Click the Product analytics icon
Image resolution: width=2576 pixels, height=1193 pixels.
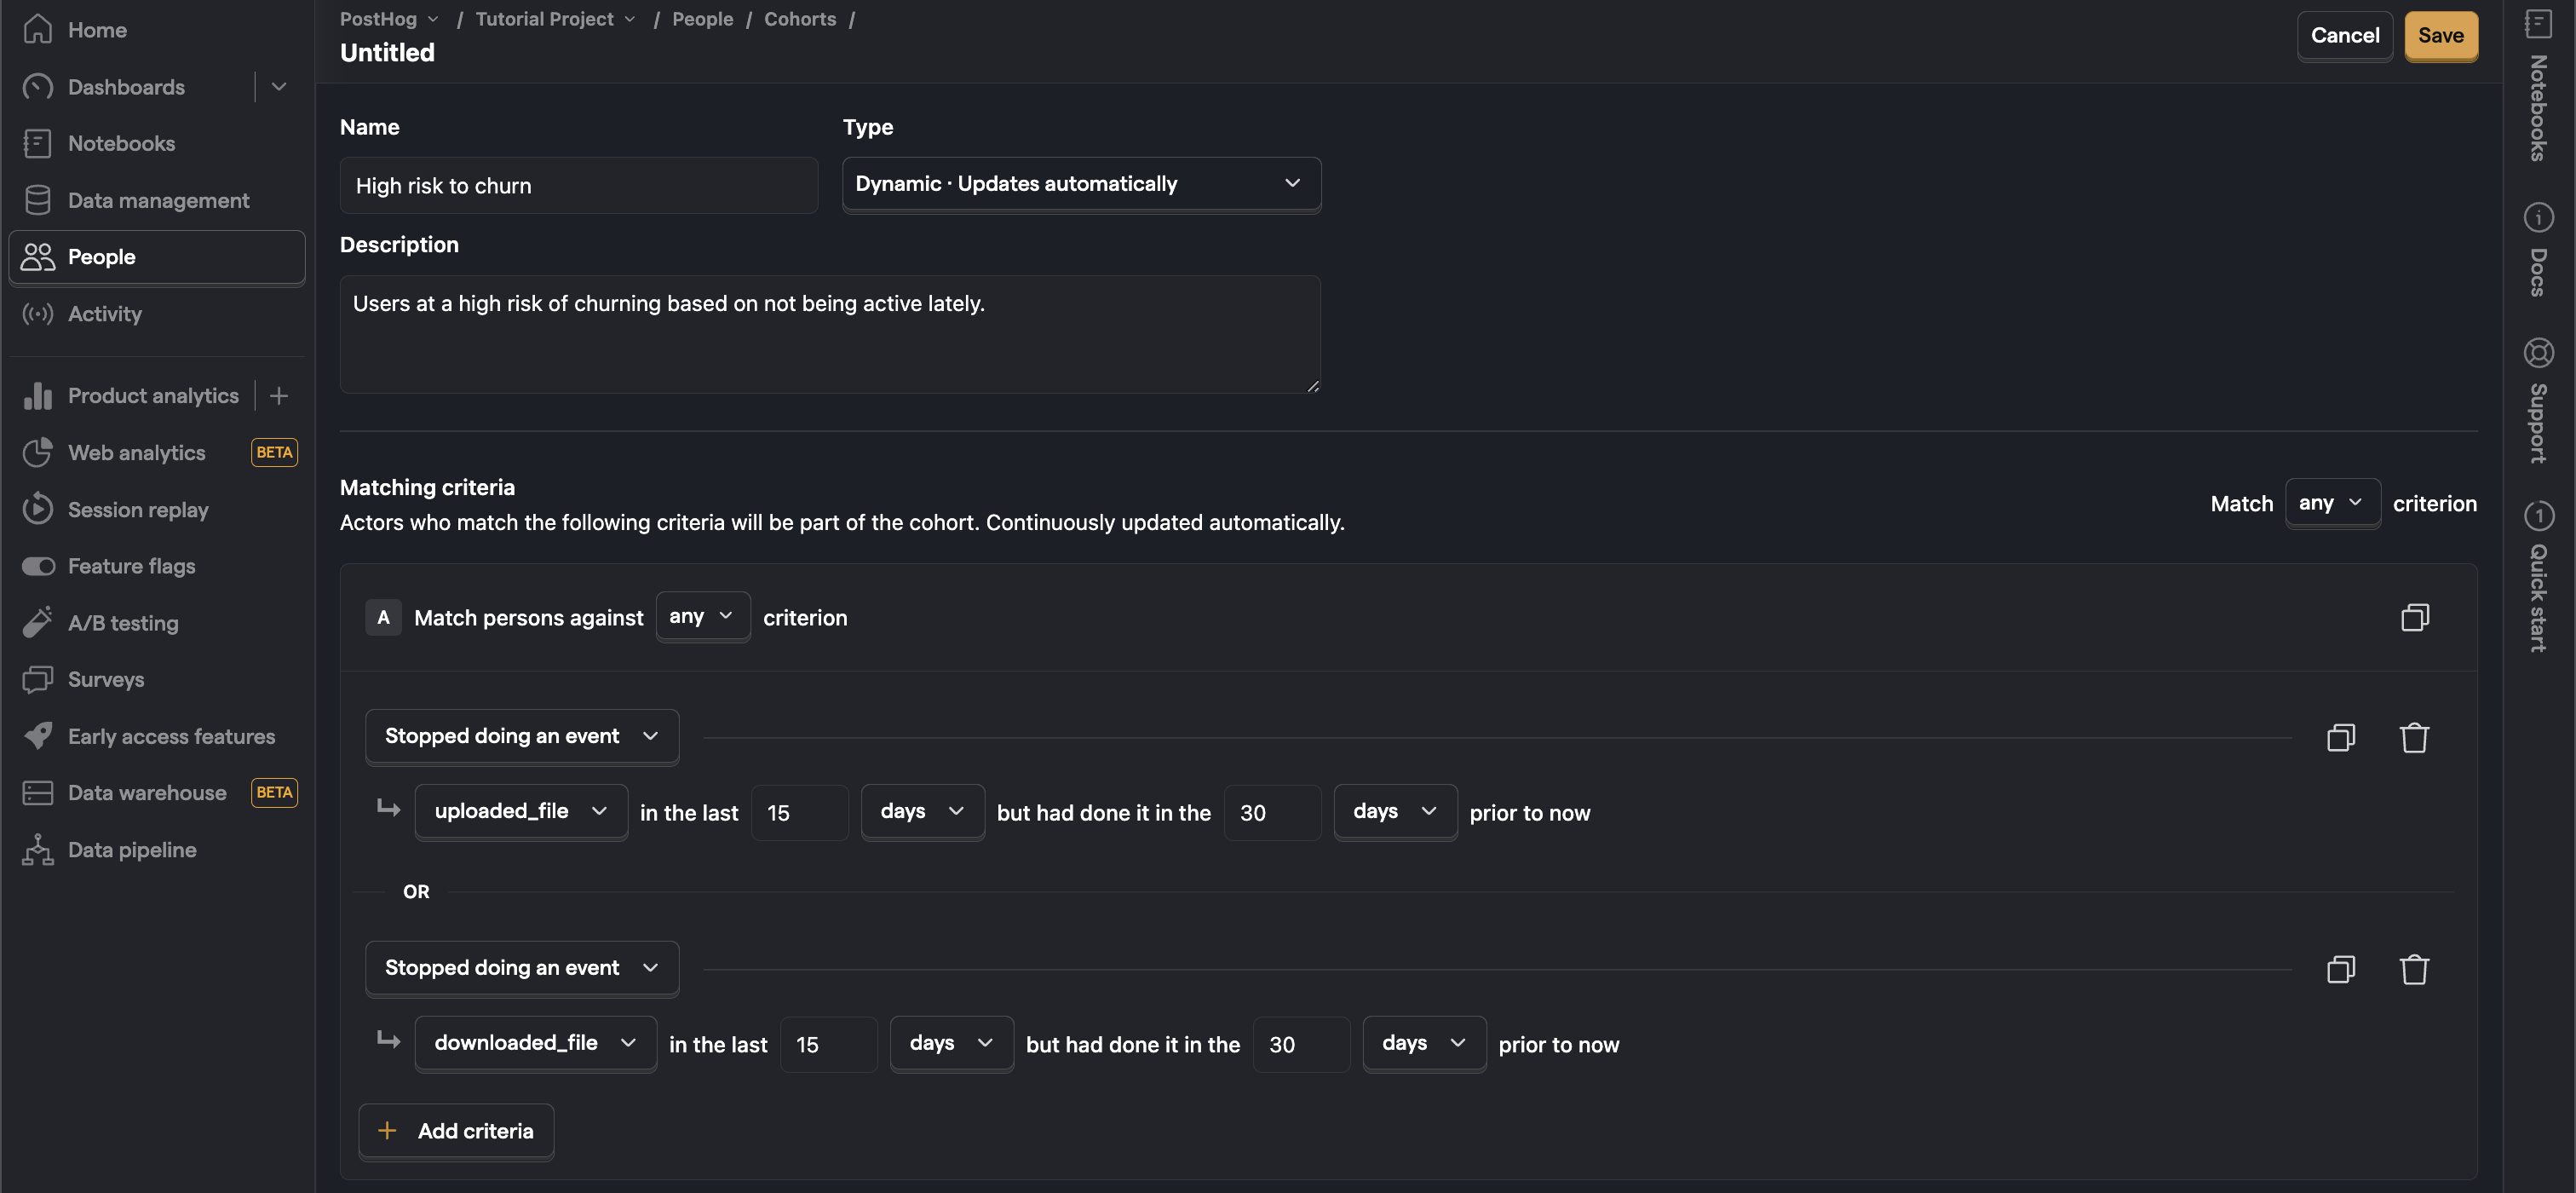pyautogui.click(x=36, y=396)
